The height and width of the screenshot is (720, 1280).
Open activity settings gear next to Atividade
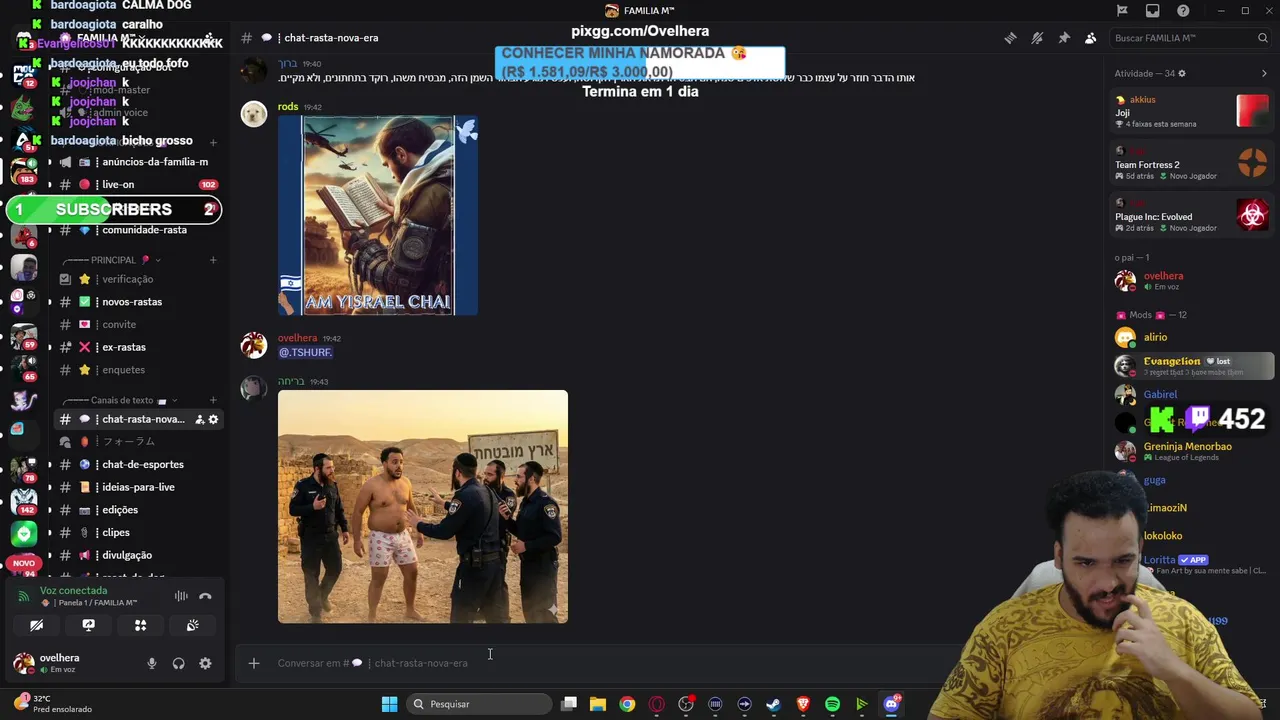click(x=1182, y=74)
